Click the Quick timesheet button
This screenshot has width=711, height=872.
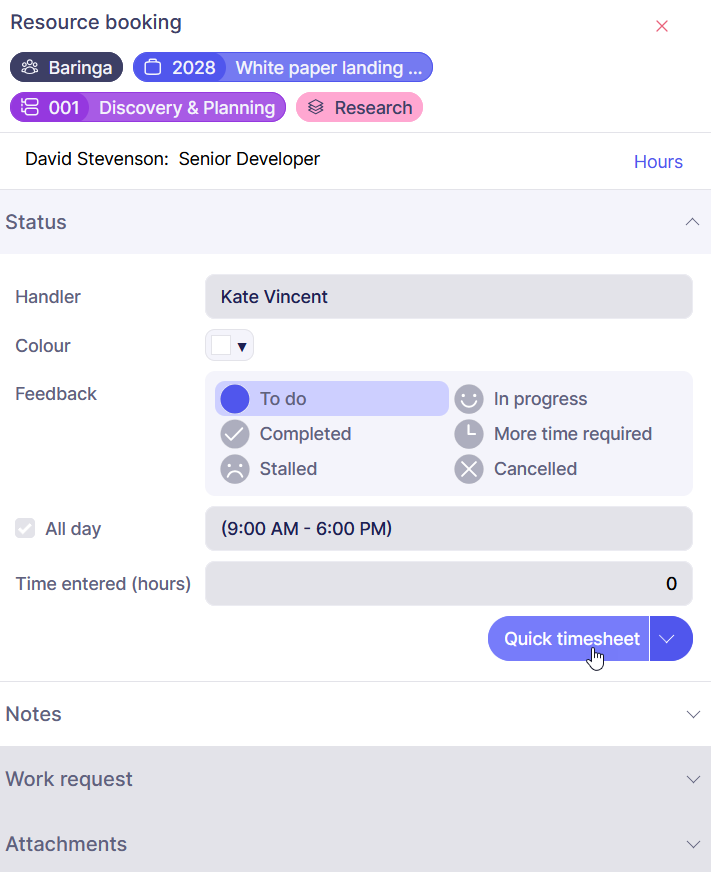(x=568, y=639)
